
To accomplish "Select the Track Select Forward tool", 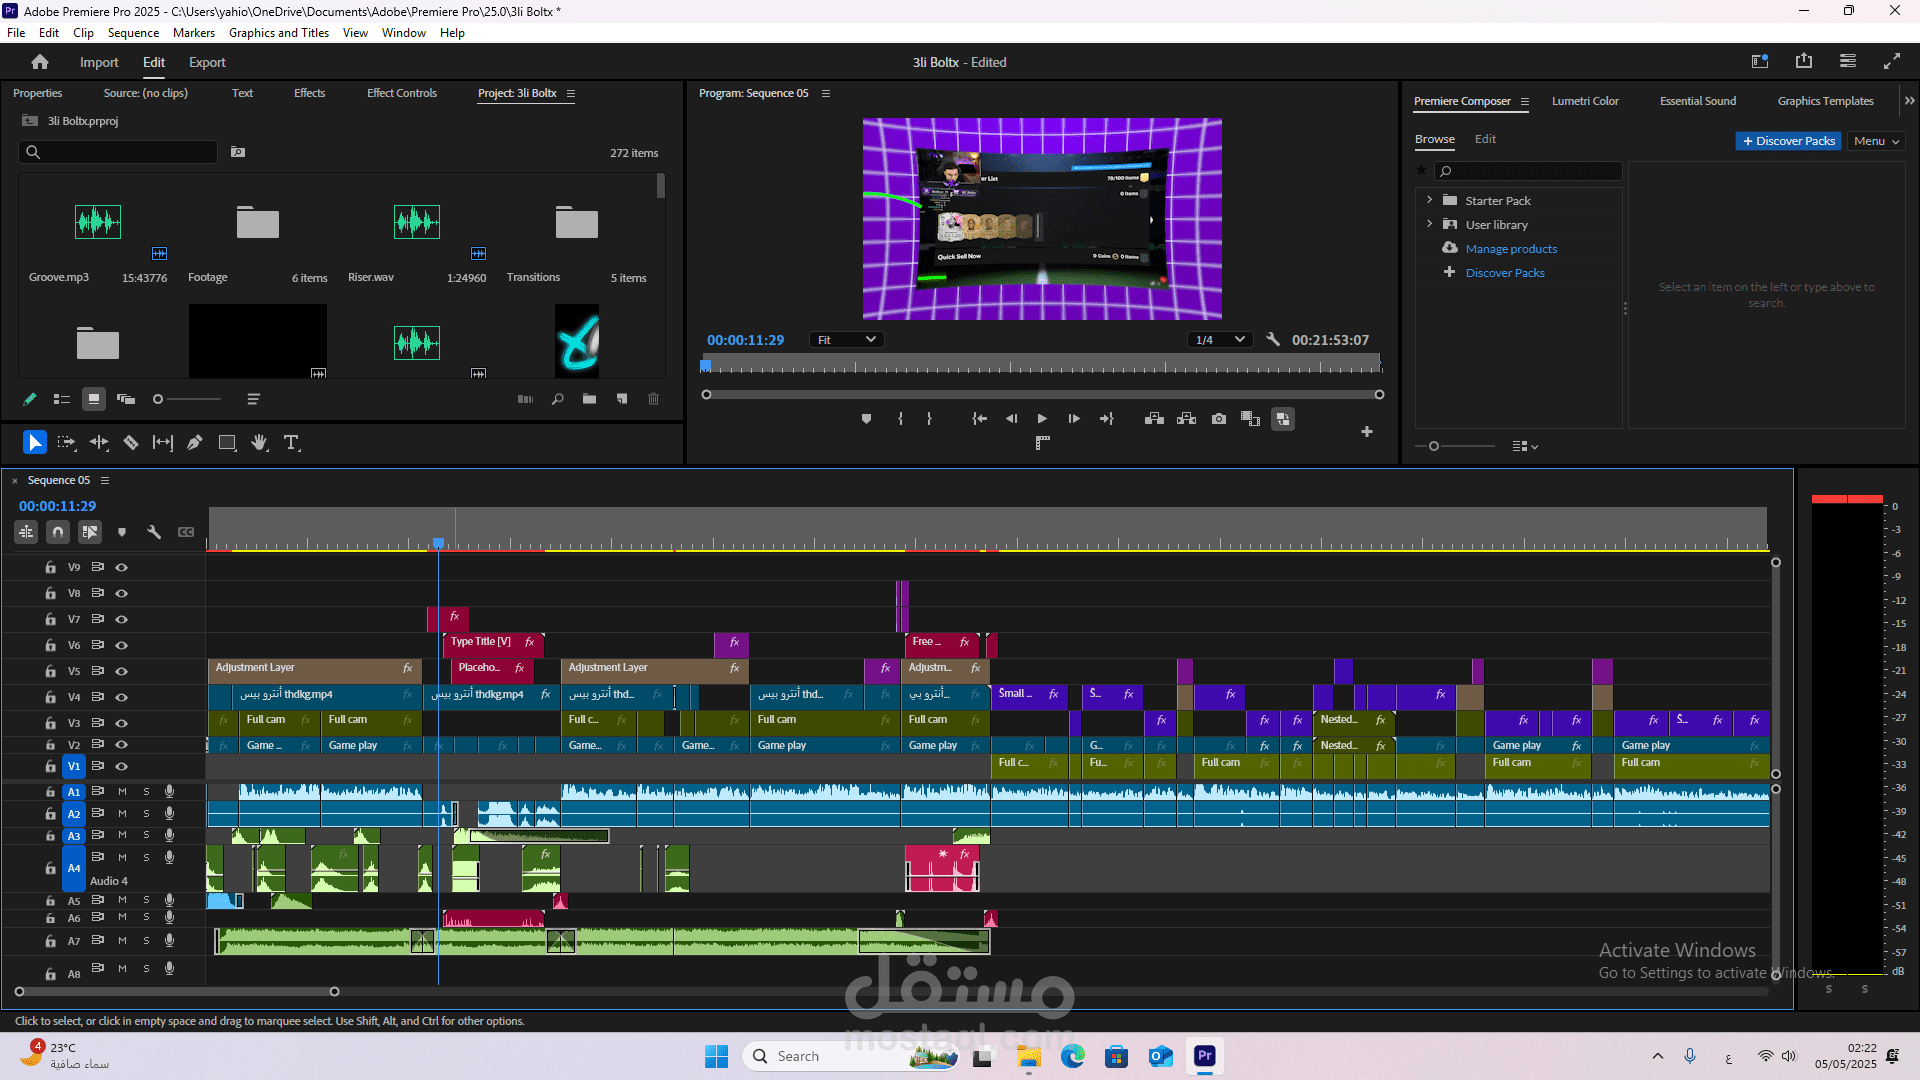I will pos(67,442).
